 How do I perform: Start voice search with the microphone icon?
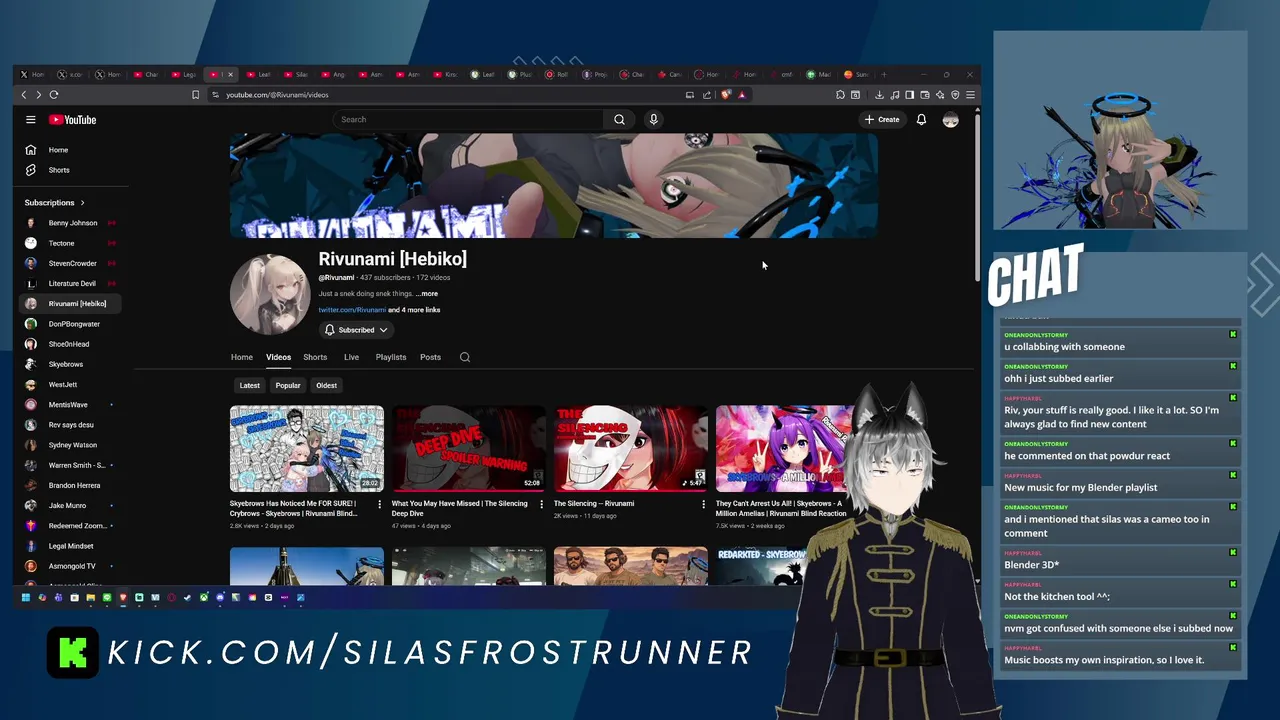click(x=653, y=120)
